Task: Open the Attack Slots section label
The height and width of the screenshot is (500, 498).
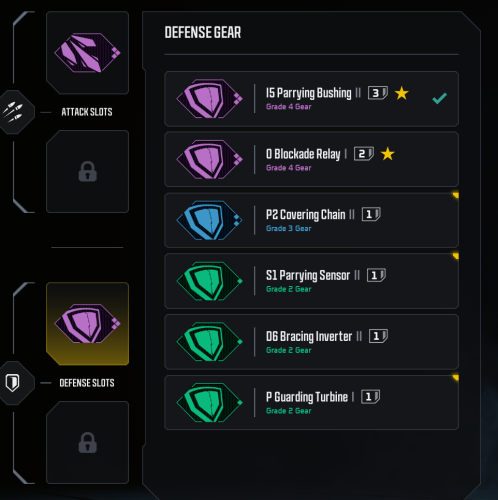Action: (x=87, y=112)
